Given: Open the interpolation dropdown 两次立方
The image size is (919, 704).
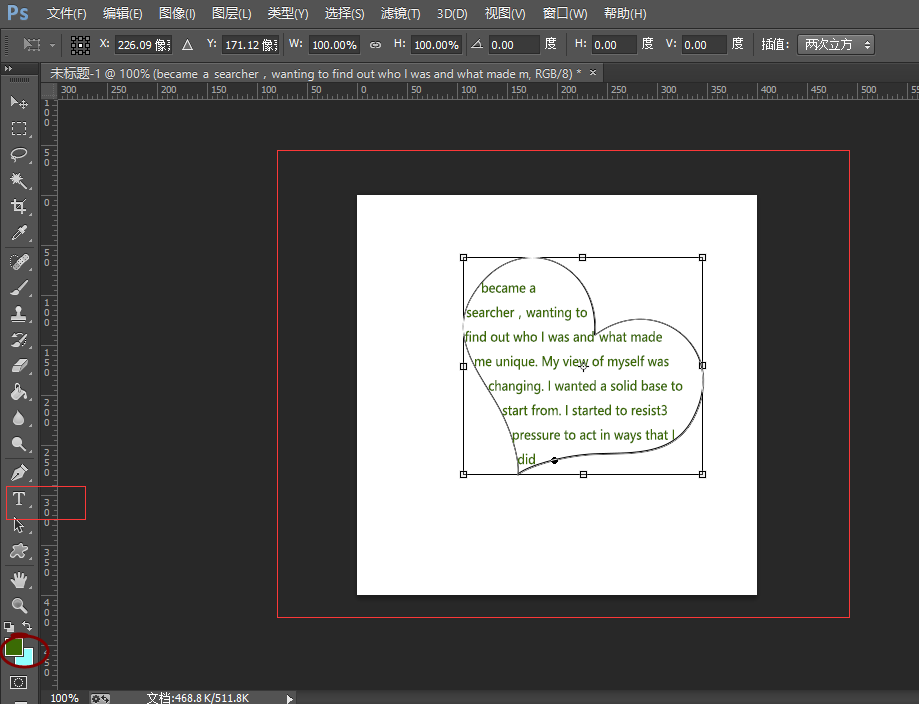Looking at the screenshot, I should point(837,45).
